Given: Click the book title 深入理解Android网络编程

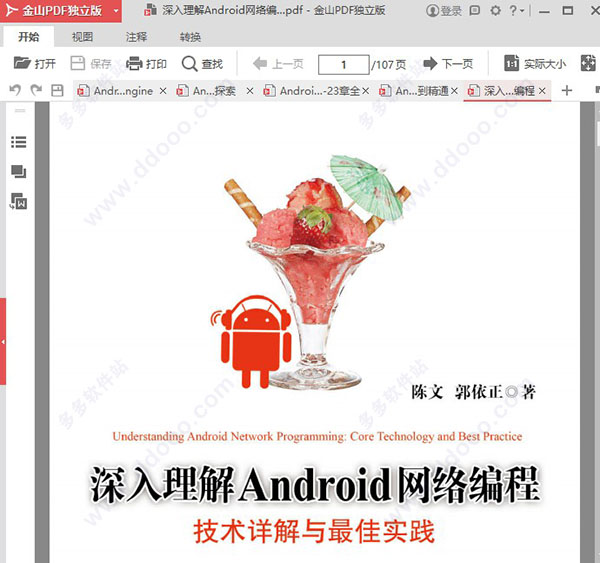Looking at the screenshot, I should 315,485.
